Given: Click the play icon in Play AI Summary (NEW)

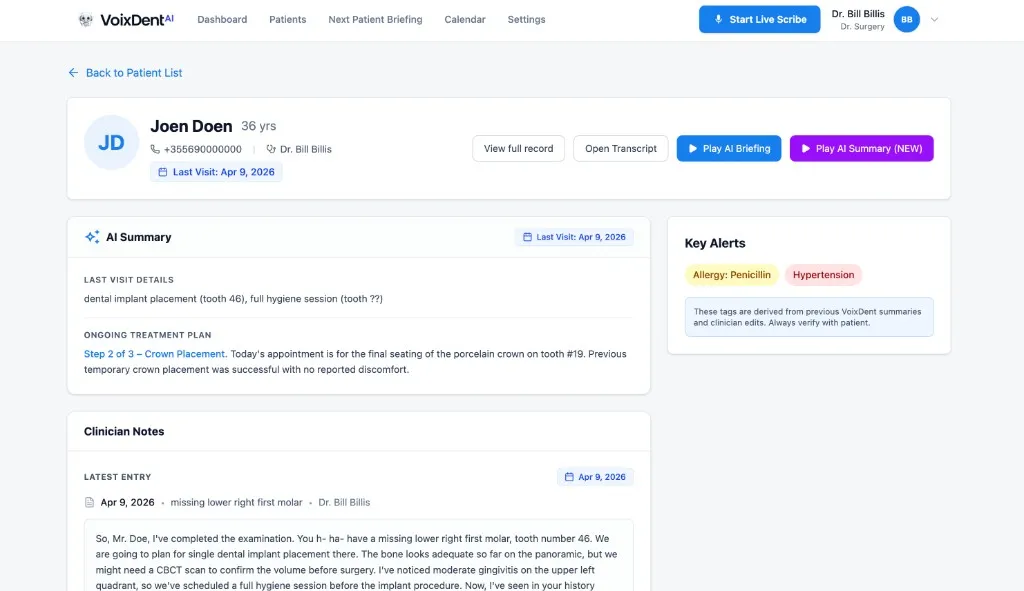Looking at the screenshot, I should tap(806, 148).
